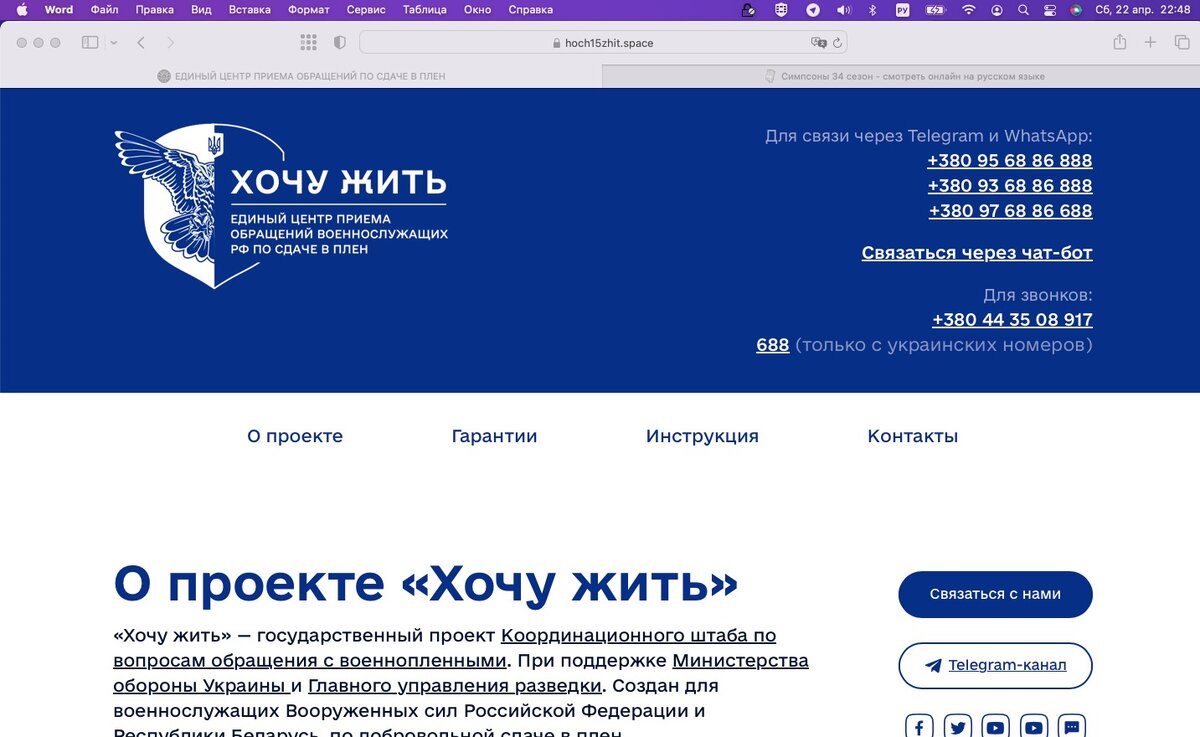Open the Safari start page grid
Image resolution: width=1200 pixels, height=737 pixels.
(x=308, y=43)
